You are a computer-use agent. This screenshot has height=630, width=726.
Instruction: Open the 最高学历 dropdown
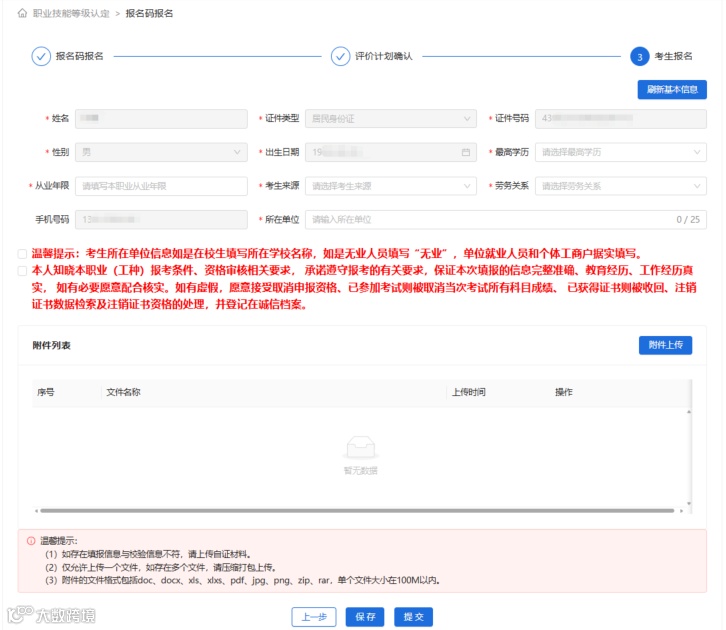(x=620, y=152)
